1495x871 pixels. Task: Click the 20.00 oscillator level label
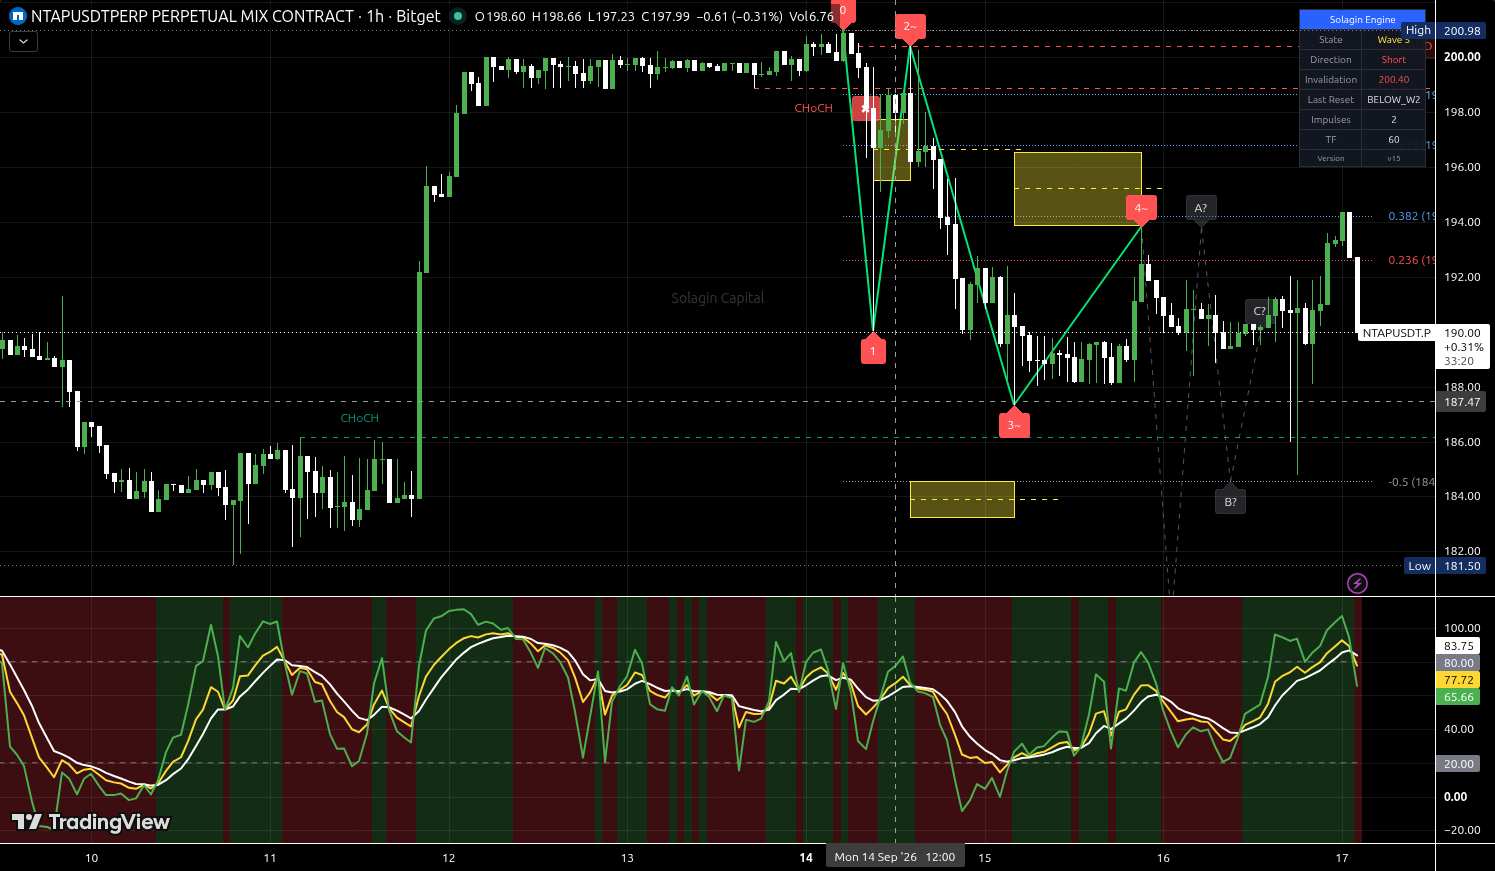(1459, 764)
